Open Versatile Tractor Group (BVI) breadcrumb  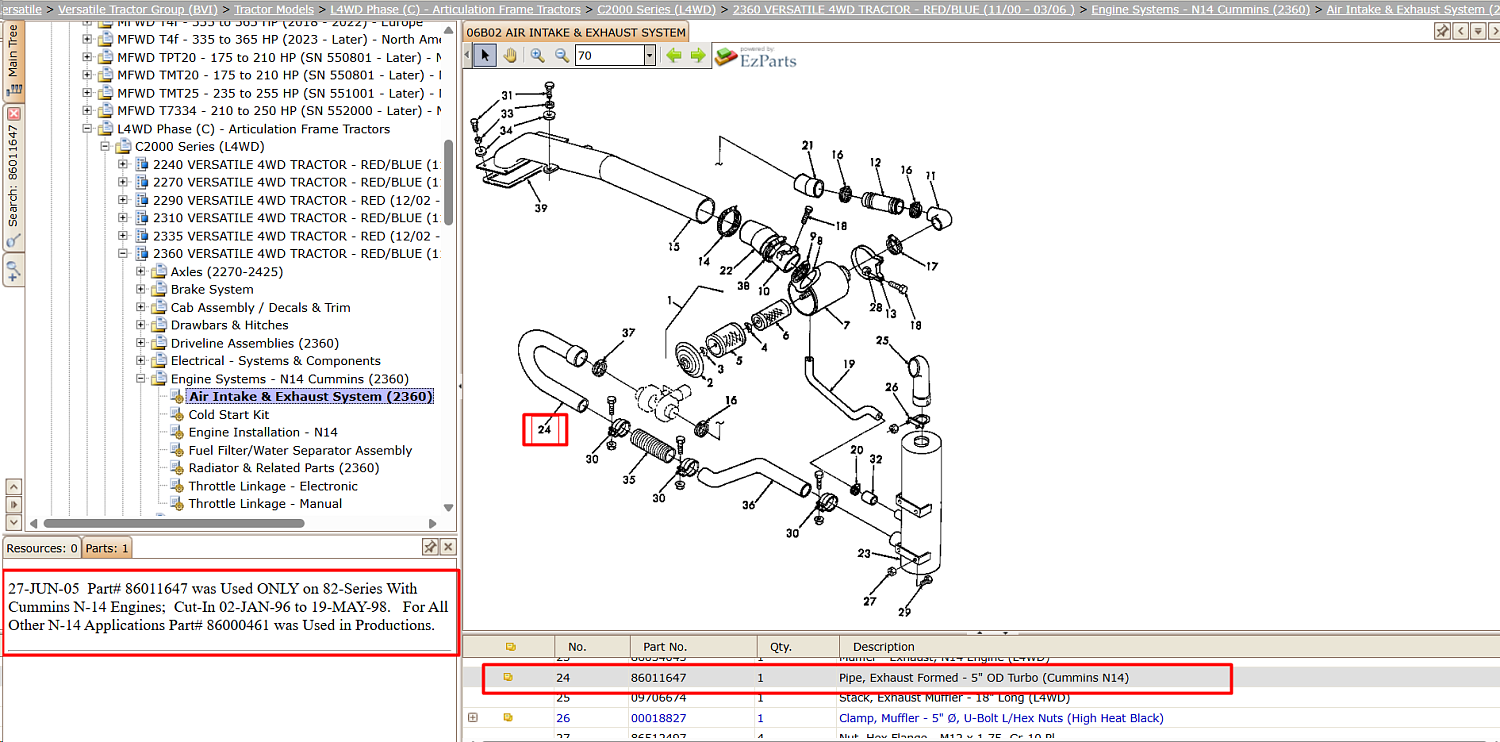tap(138, 9)
